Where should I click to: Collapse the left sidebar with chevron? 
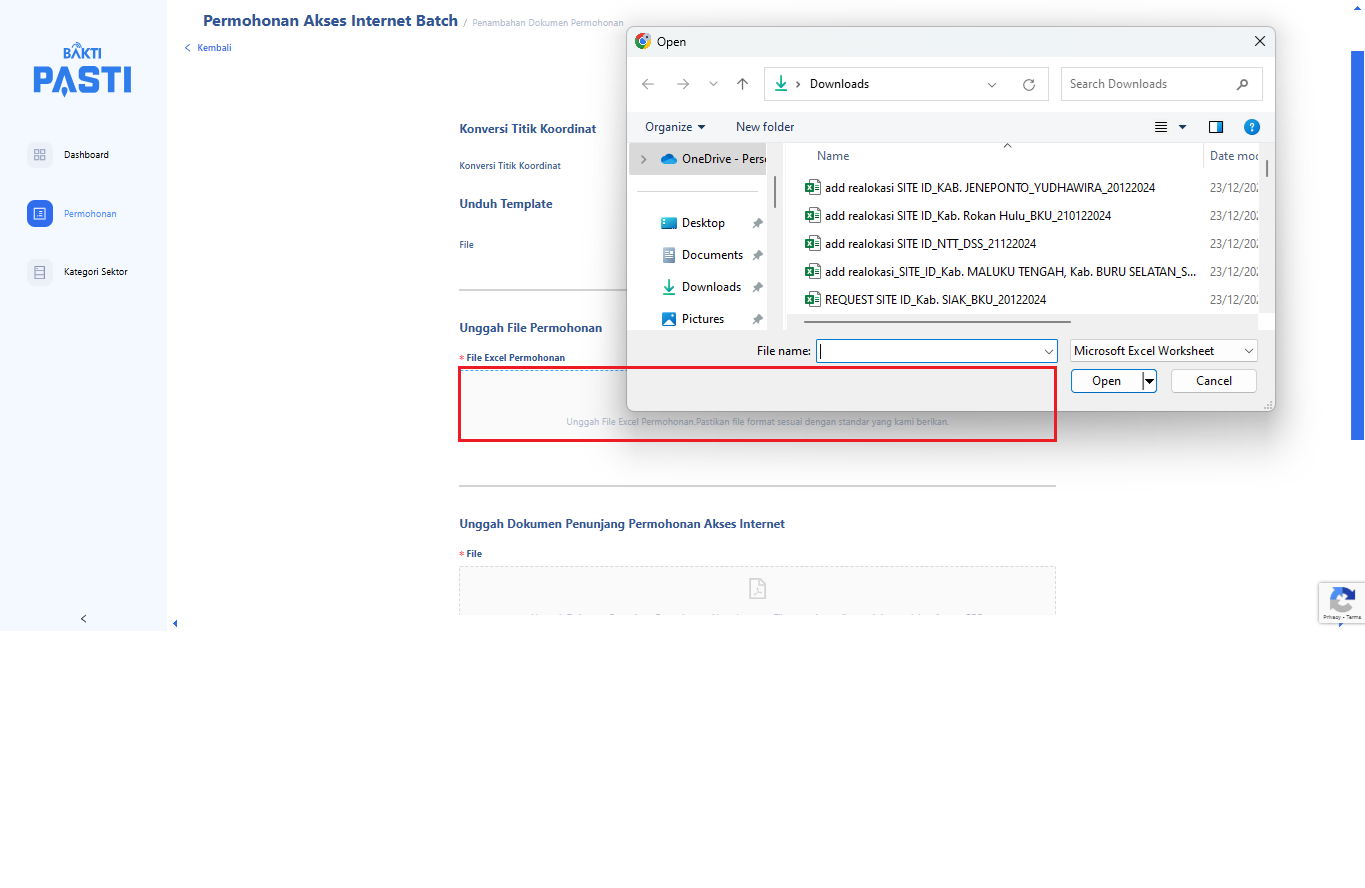pyautogui.click(x=83, y=619)
